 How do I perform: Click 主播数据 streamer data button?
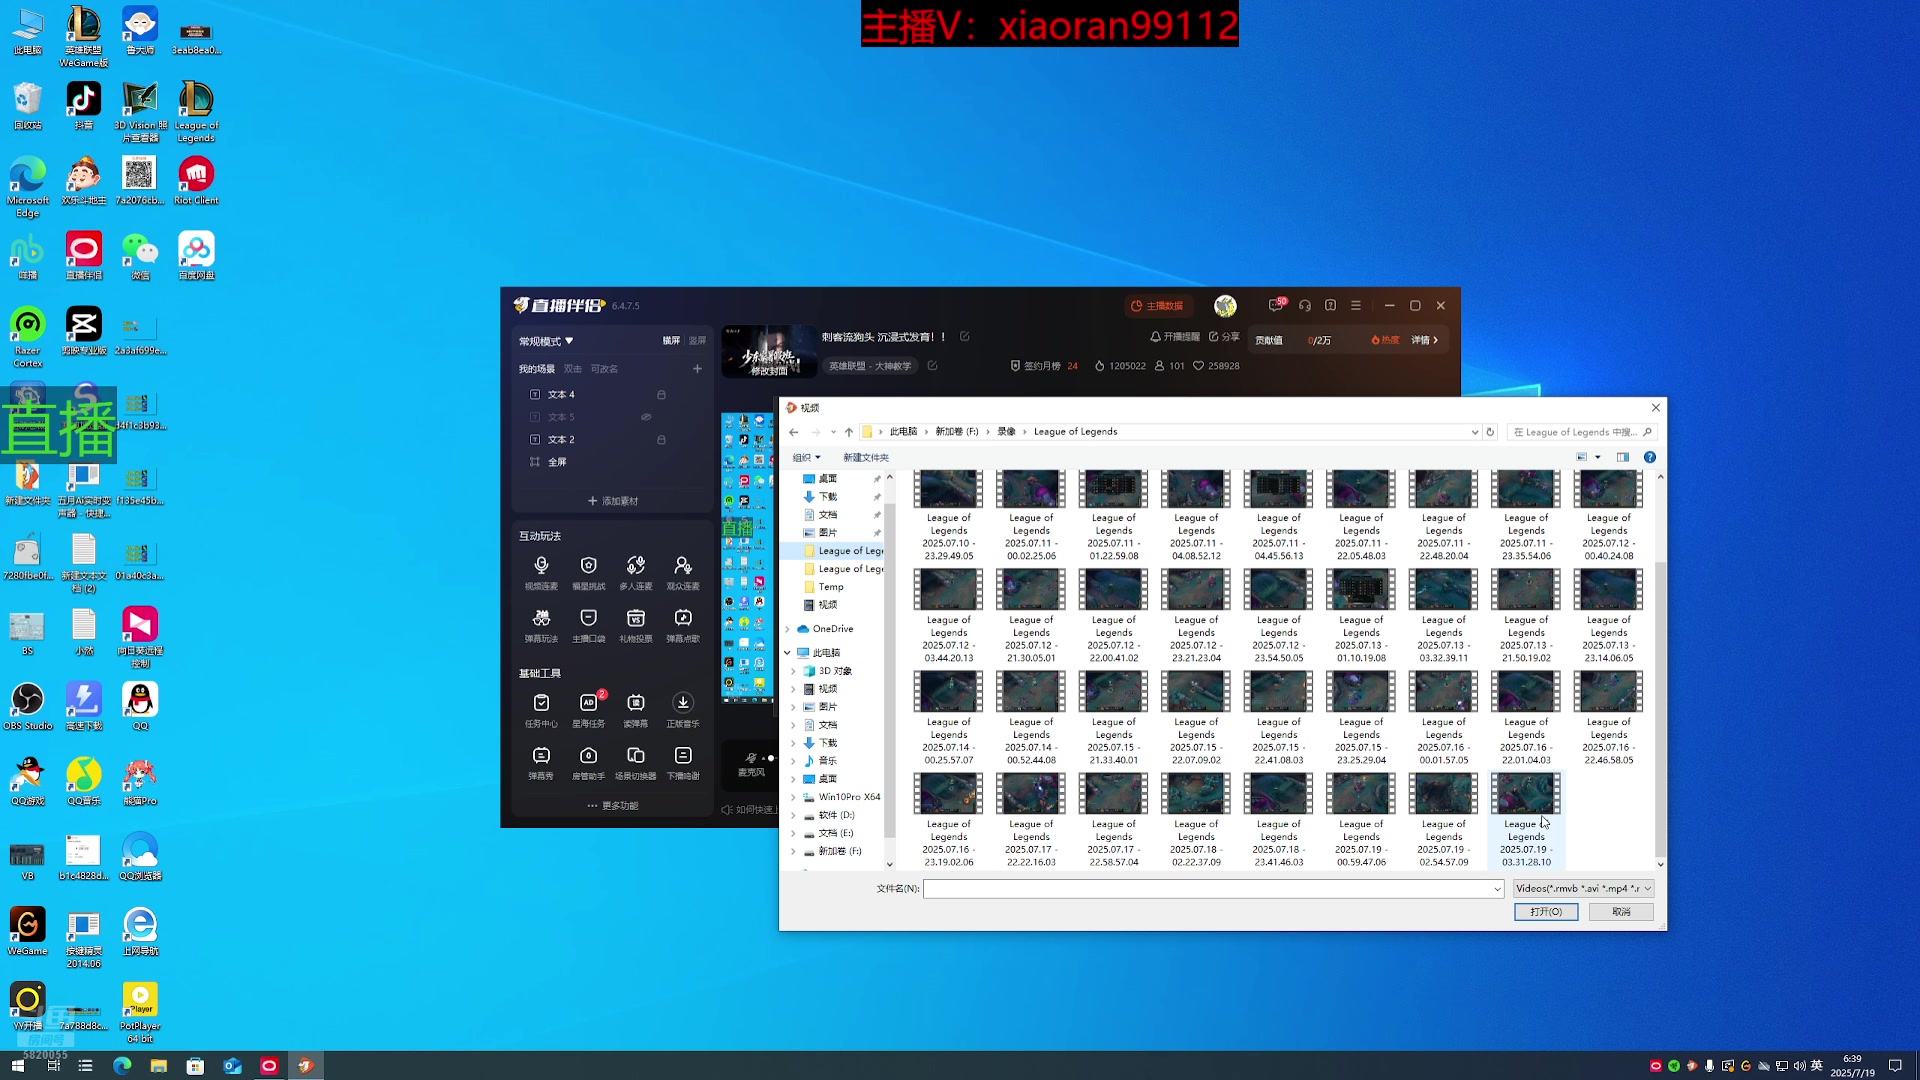[1157, 306]
